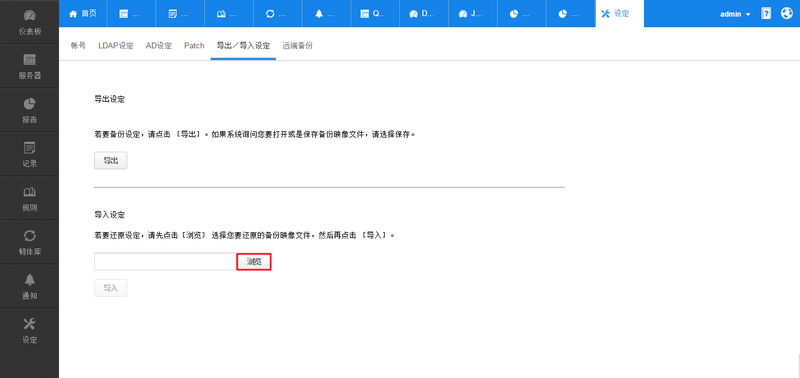The height and width of the screenshot is (378, 800).
Task: Open the 仪表板 dashboard in the sidebar
Action: [30, 22]
